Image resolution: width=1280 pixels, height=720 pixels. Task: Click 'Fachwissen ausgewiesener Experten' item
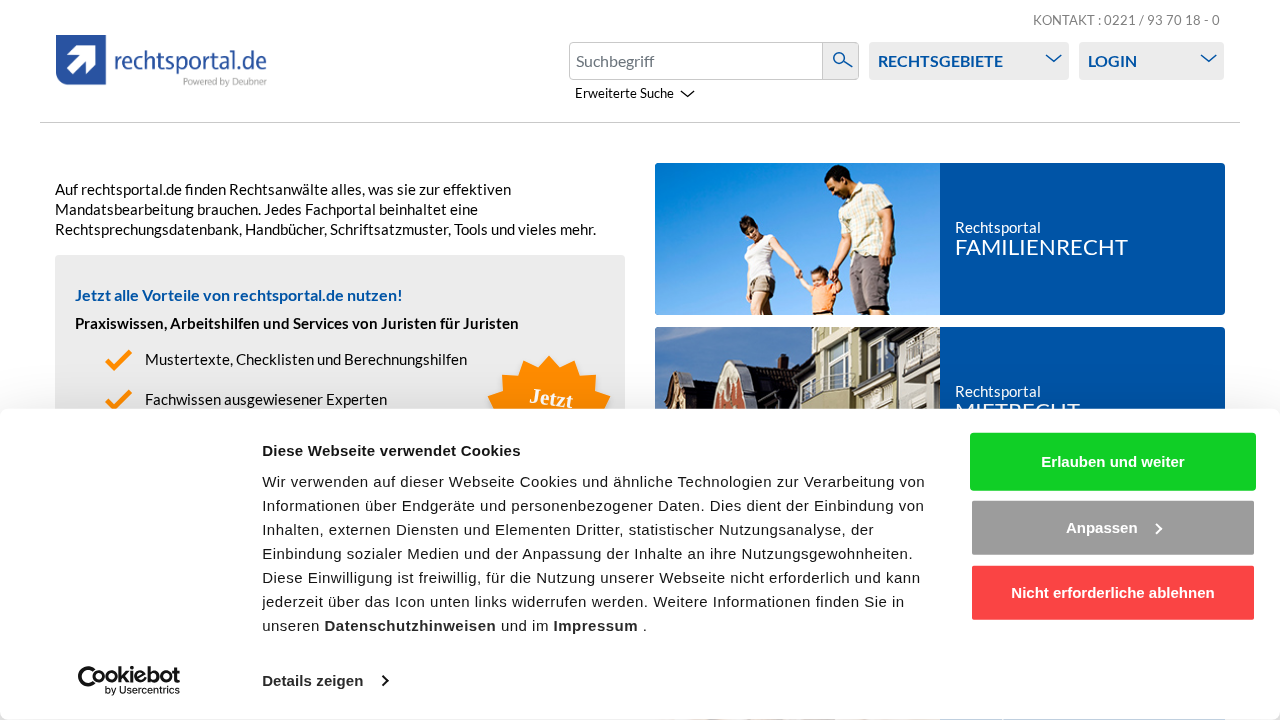(x=266, y=399)
